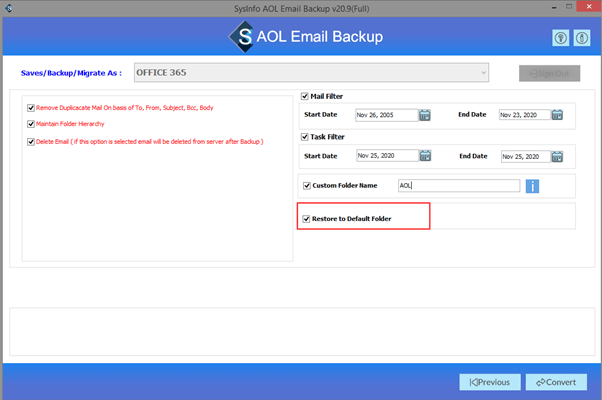Viewport: 602px width, 400px height.
Task: Open the Saves/Backup/Migrate As dropdown
Action: point(311,73)
